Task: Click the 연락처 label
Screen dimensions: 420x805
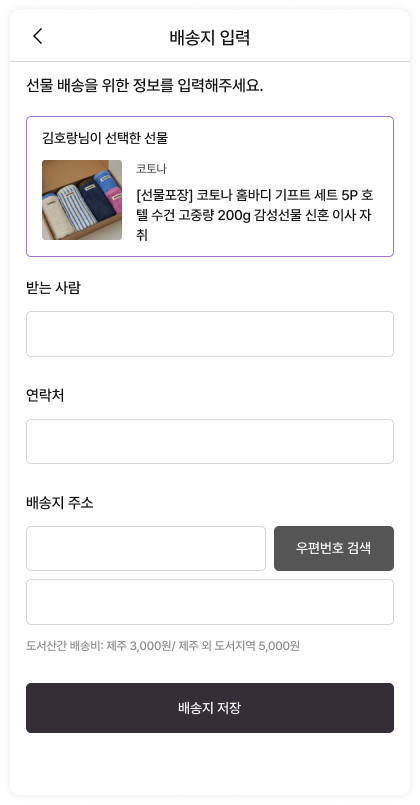Action: pyautogui.click(x=45, y=395)
